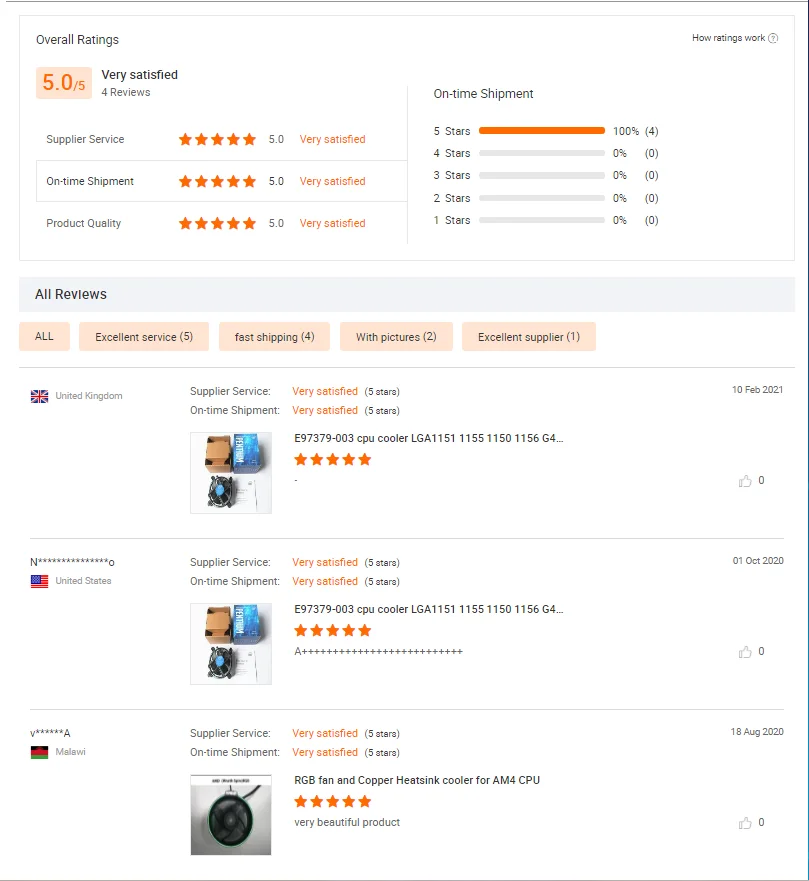Open the RGB fan product thumbnail
This screenshot has height=881, width=809.
tap(231, 814)
